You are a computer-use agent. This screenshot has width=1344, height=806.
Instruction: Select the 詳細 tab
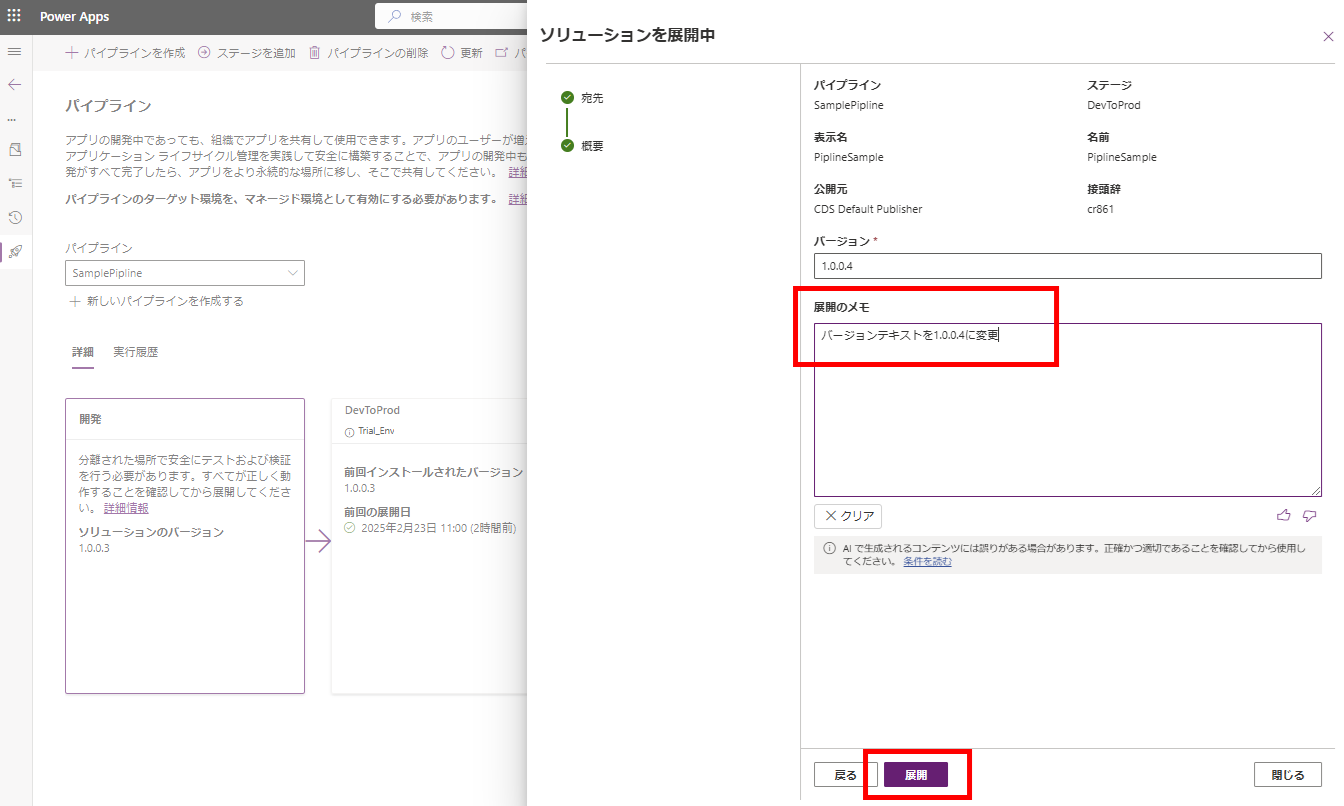[82, 352]
